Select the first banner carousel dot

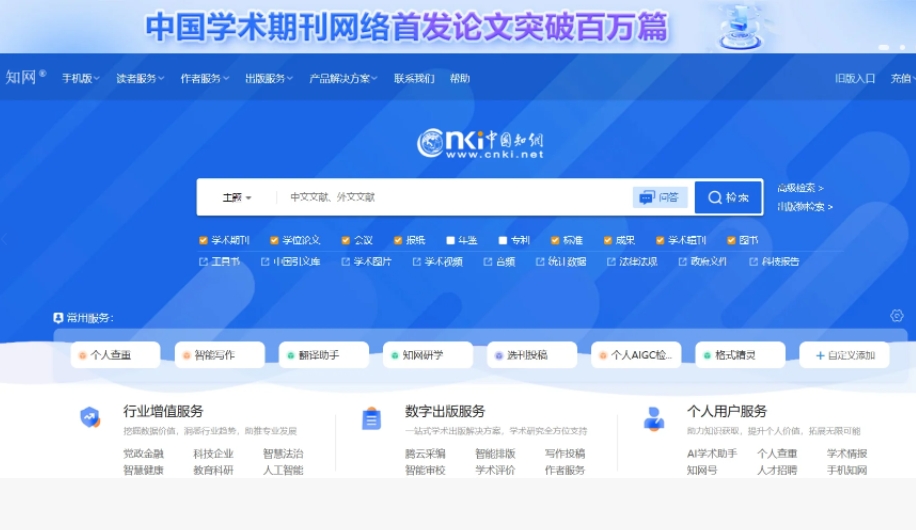pos(884,47)
